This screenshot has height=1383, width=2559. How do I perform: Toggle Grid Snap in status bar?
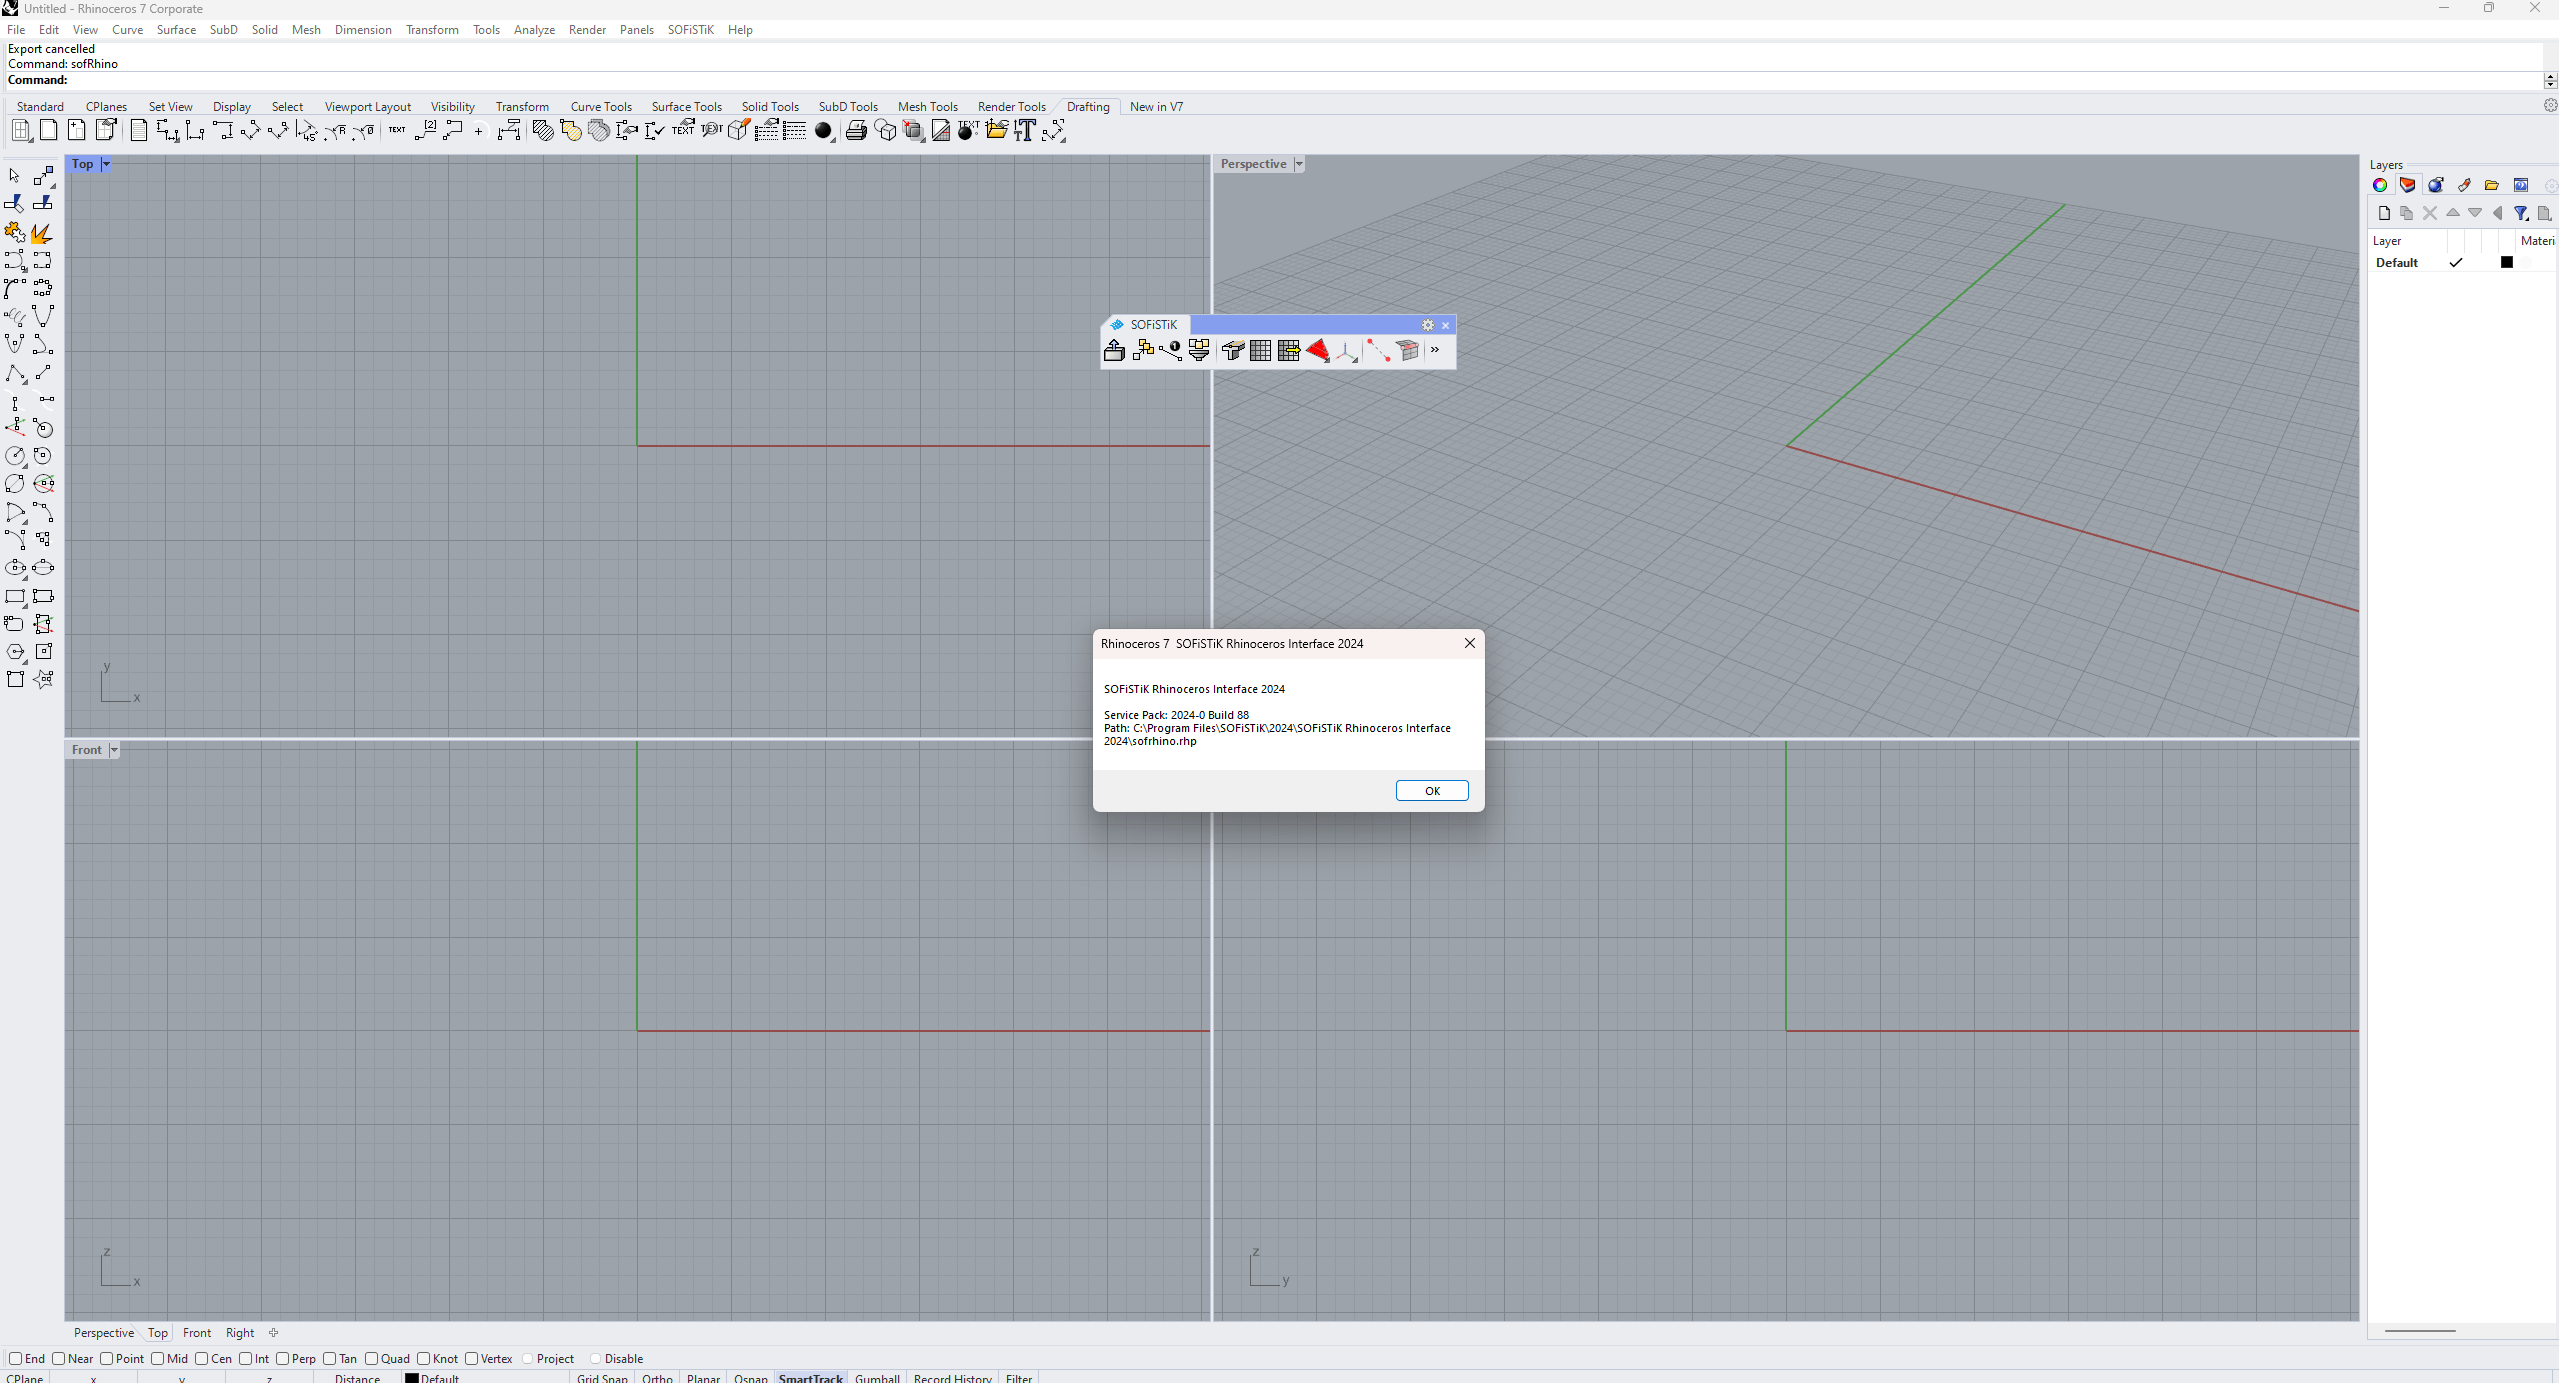(602, 1377)
